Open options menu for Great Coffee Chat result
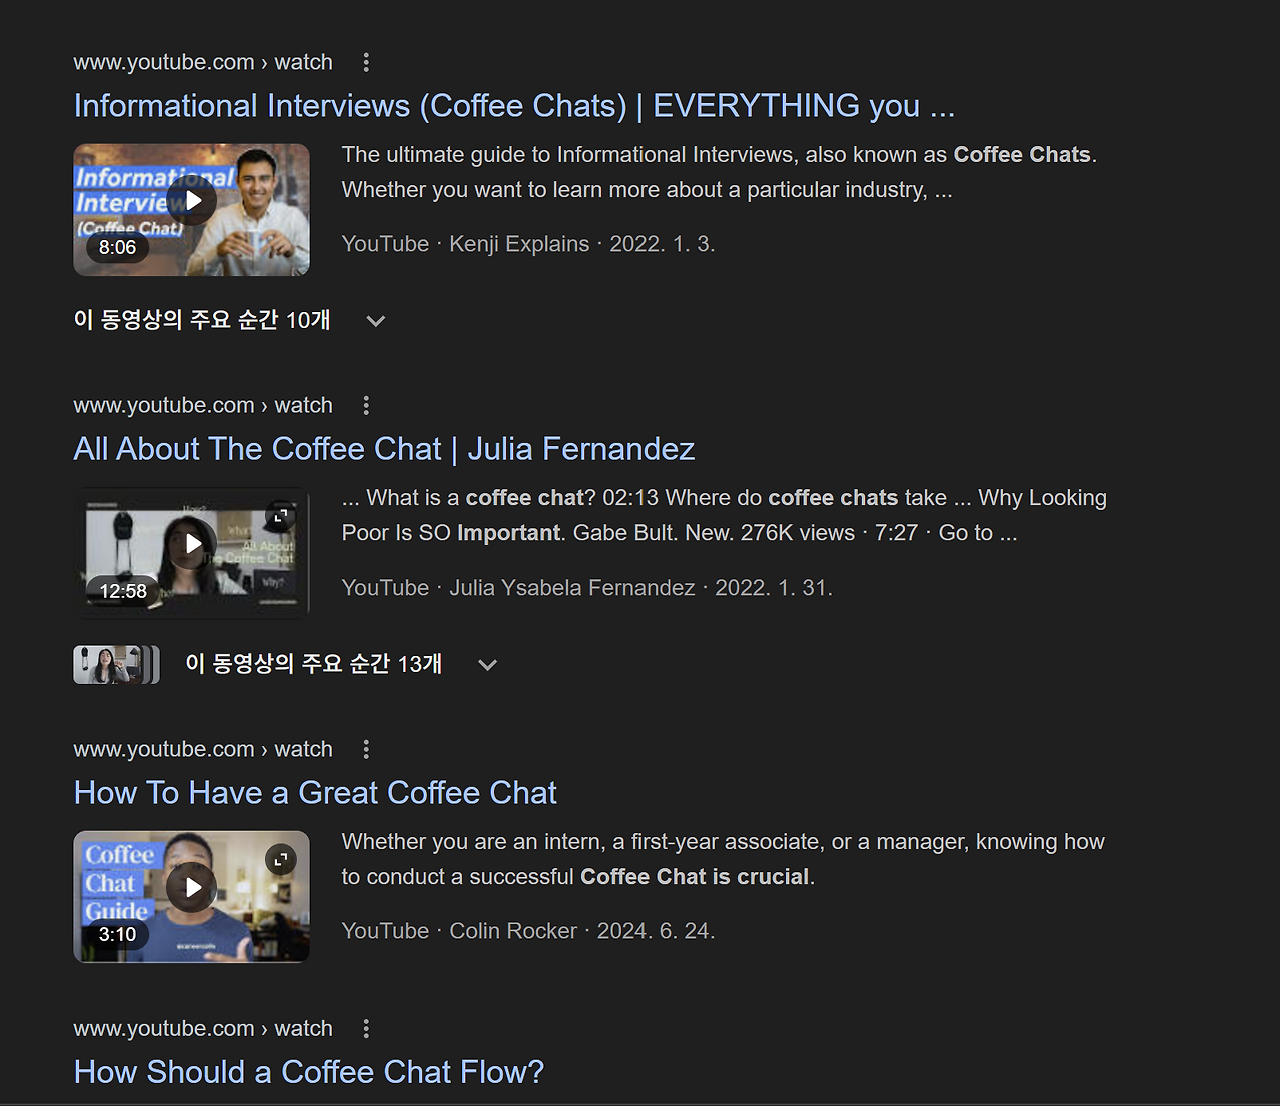Screen dimensions: 1280x1106 [x=366, y=750]
